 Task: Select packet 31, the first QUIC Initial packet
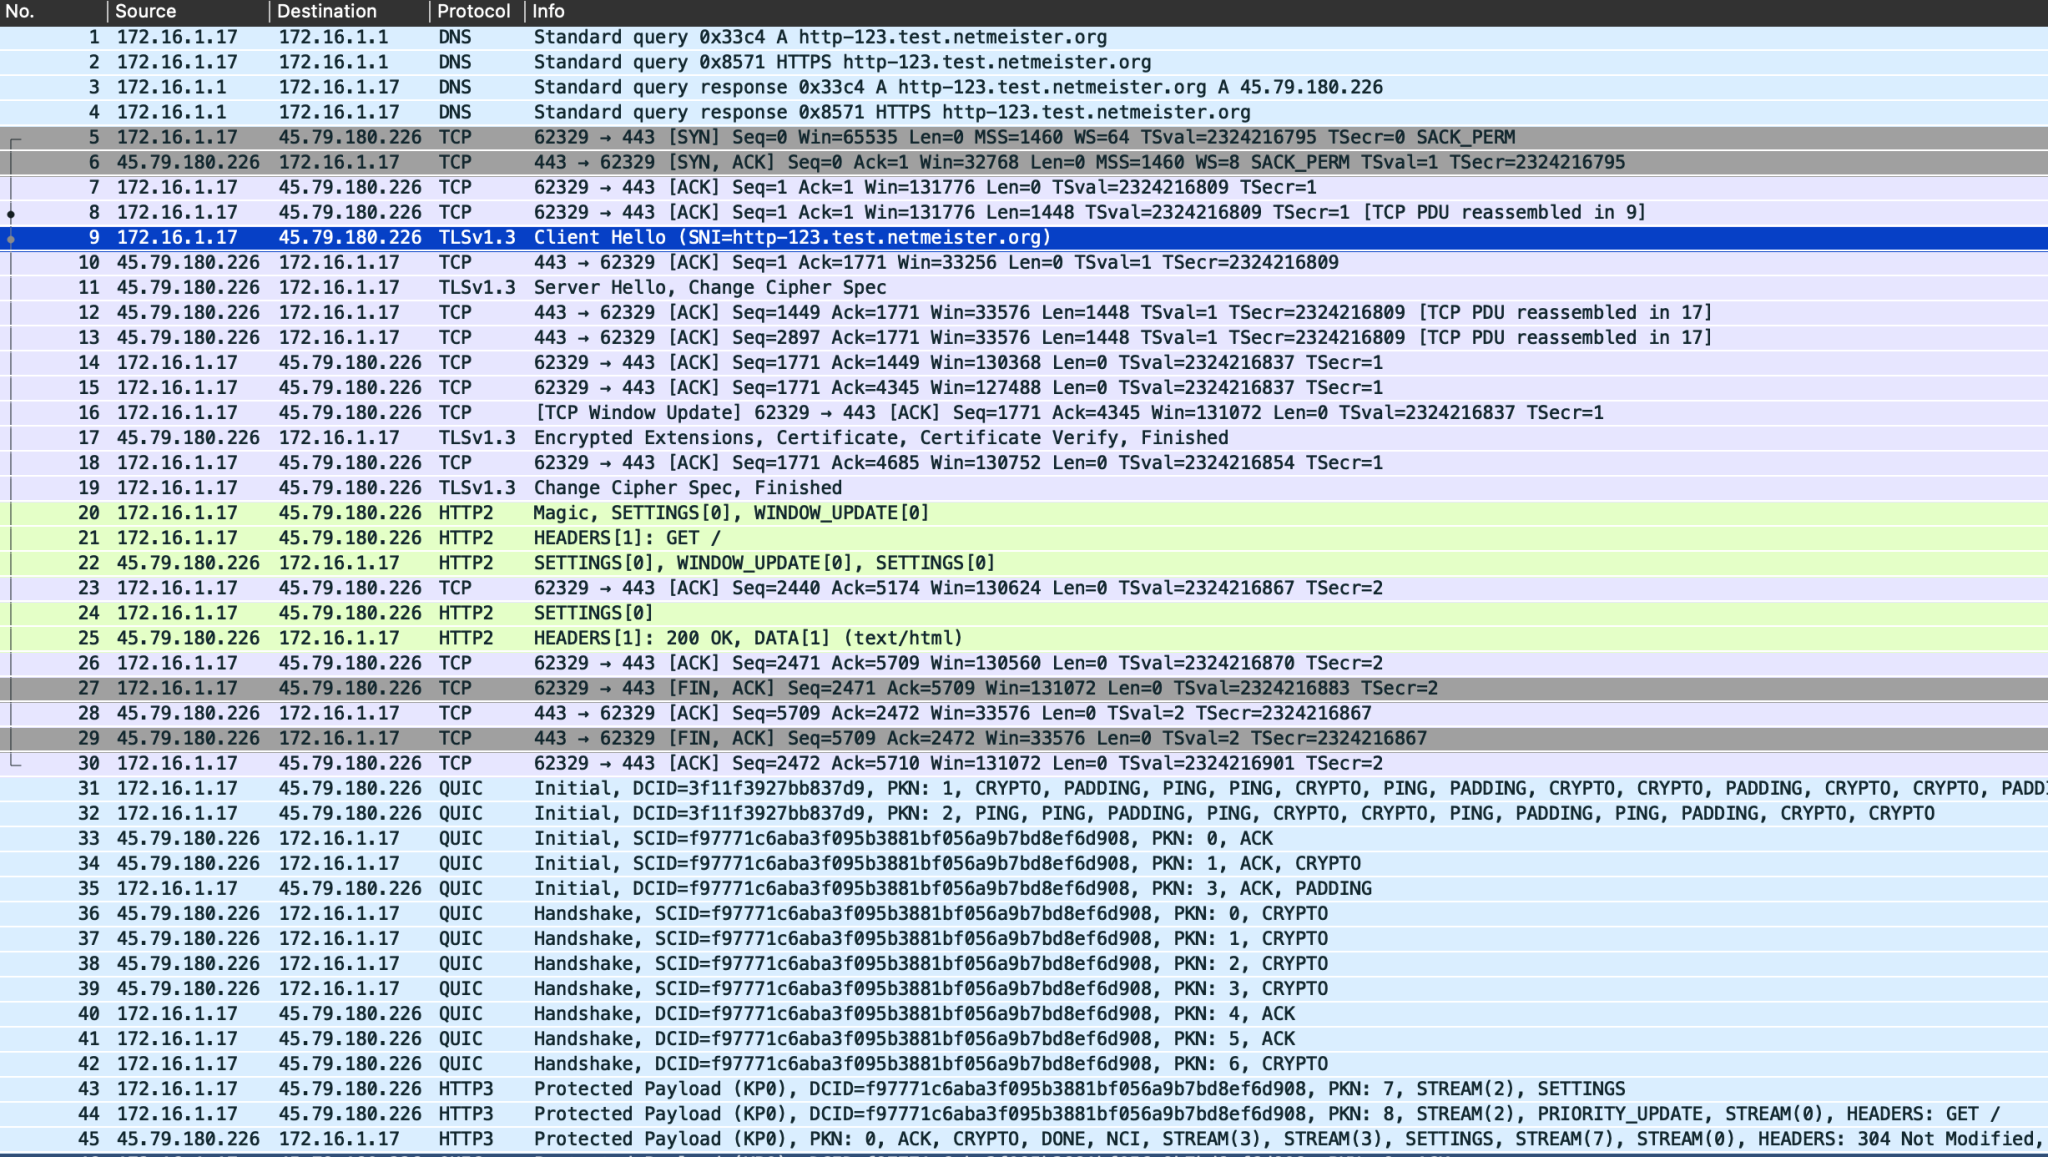(700, 788)
